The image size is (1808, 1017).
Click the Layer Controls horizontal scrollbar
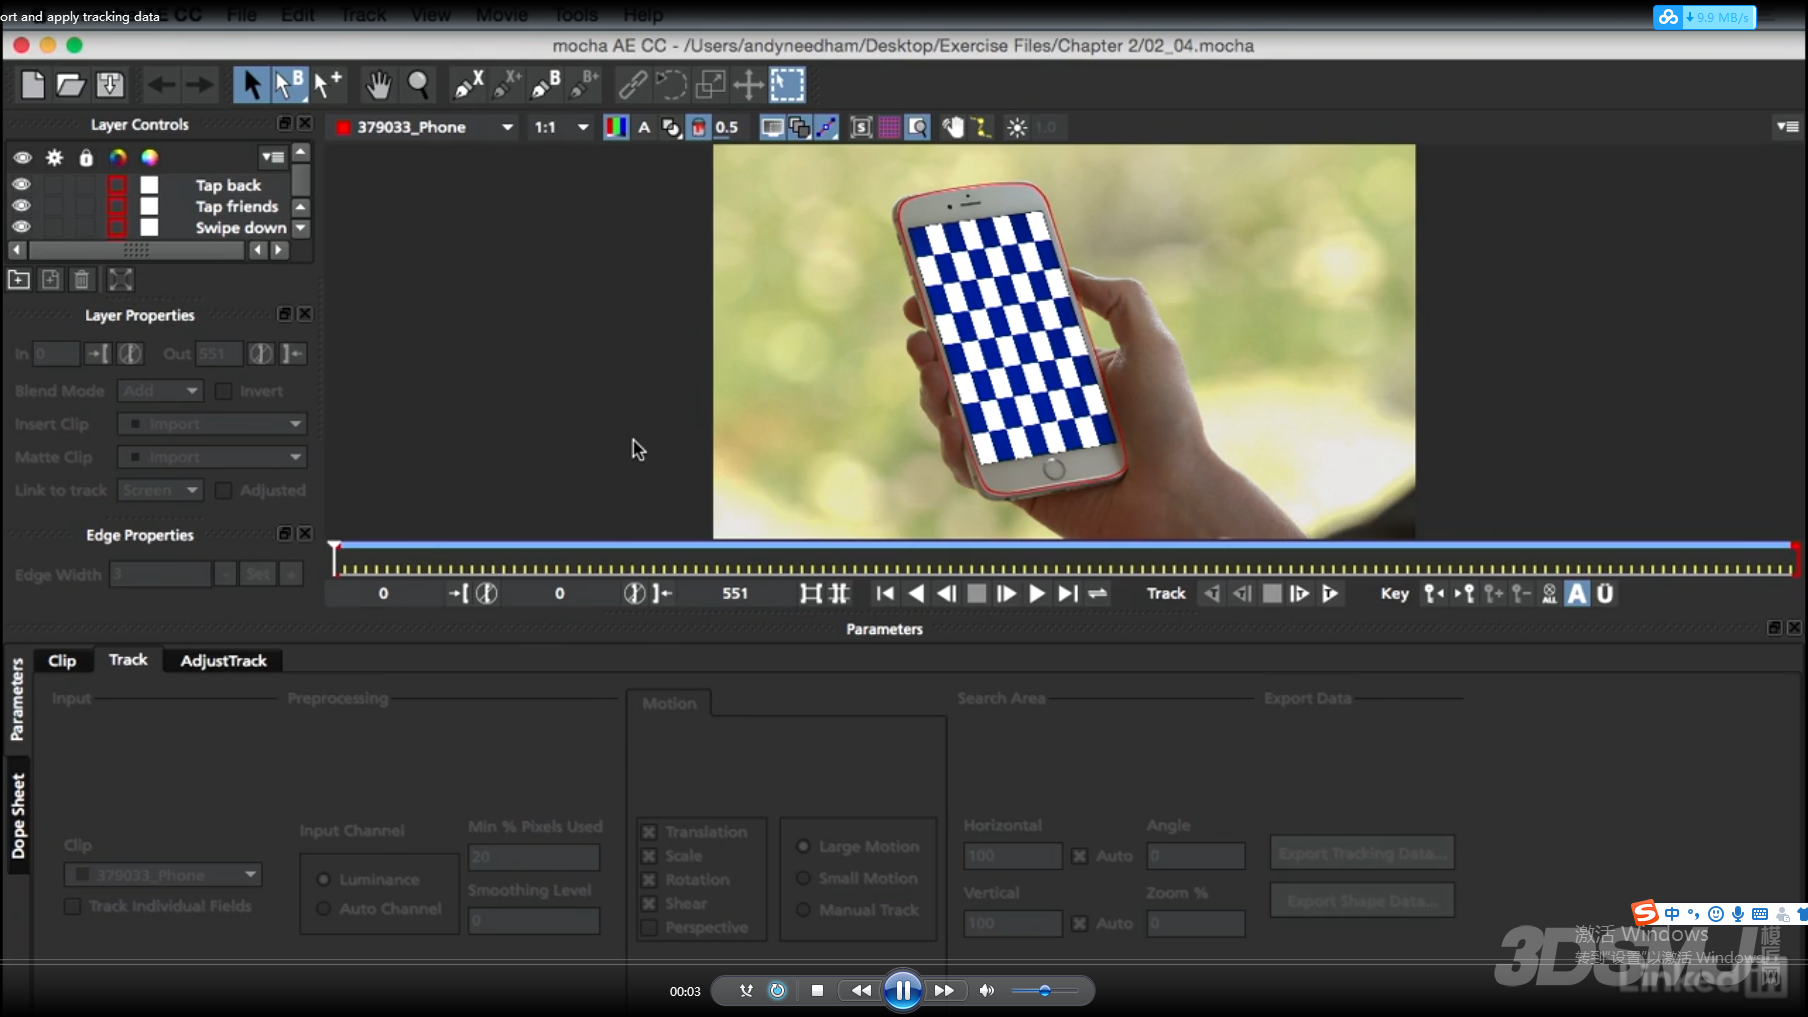pyautogui.click(x=136, y=250)
